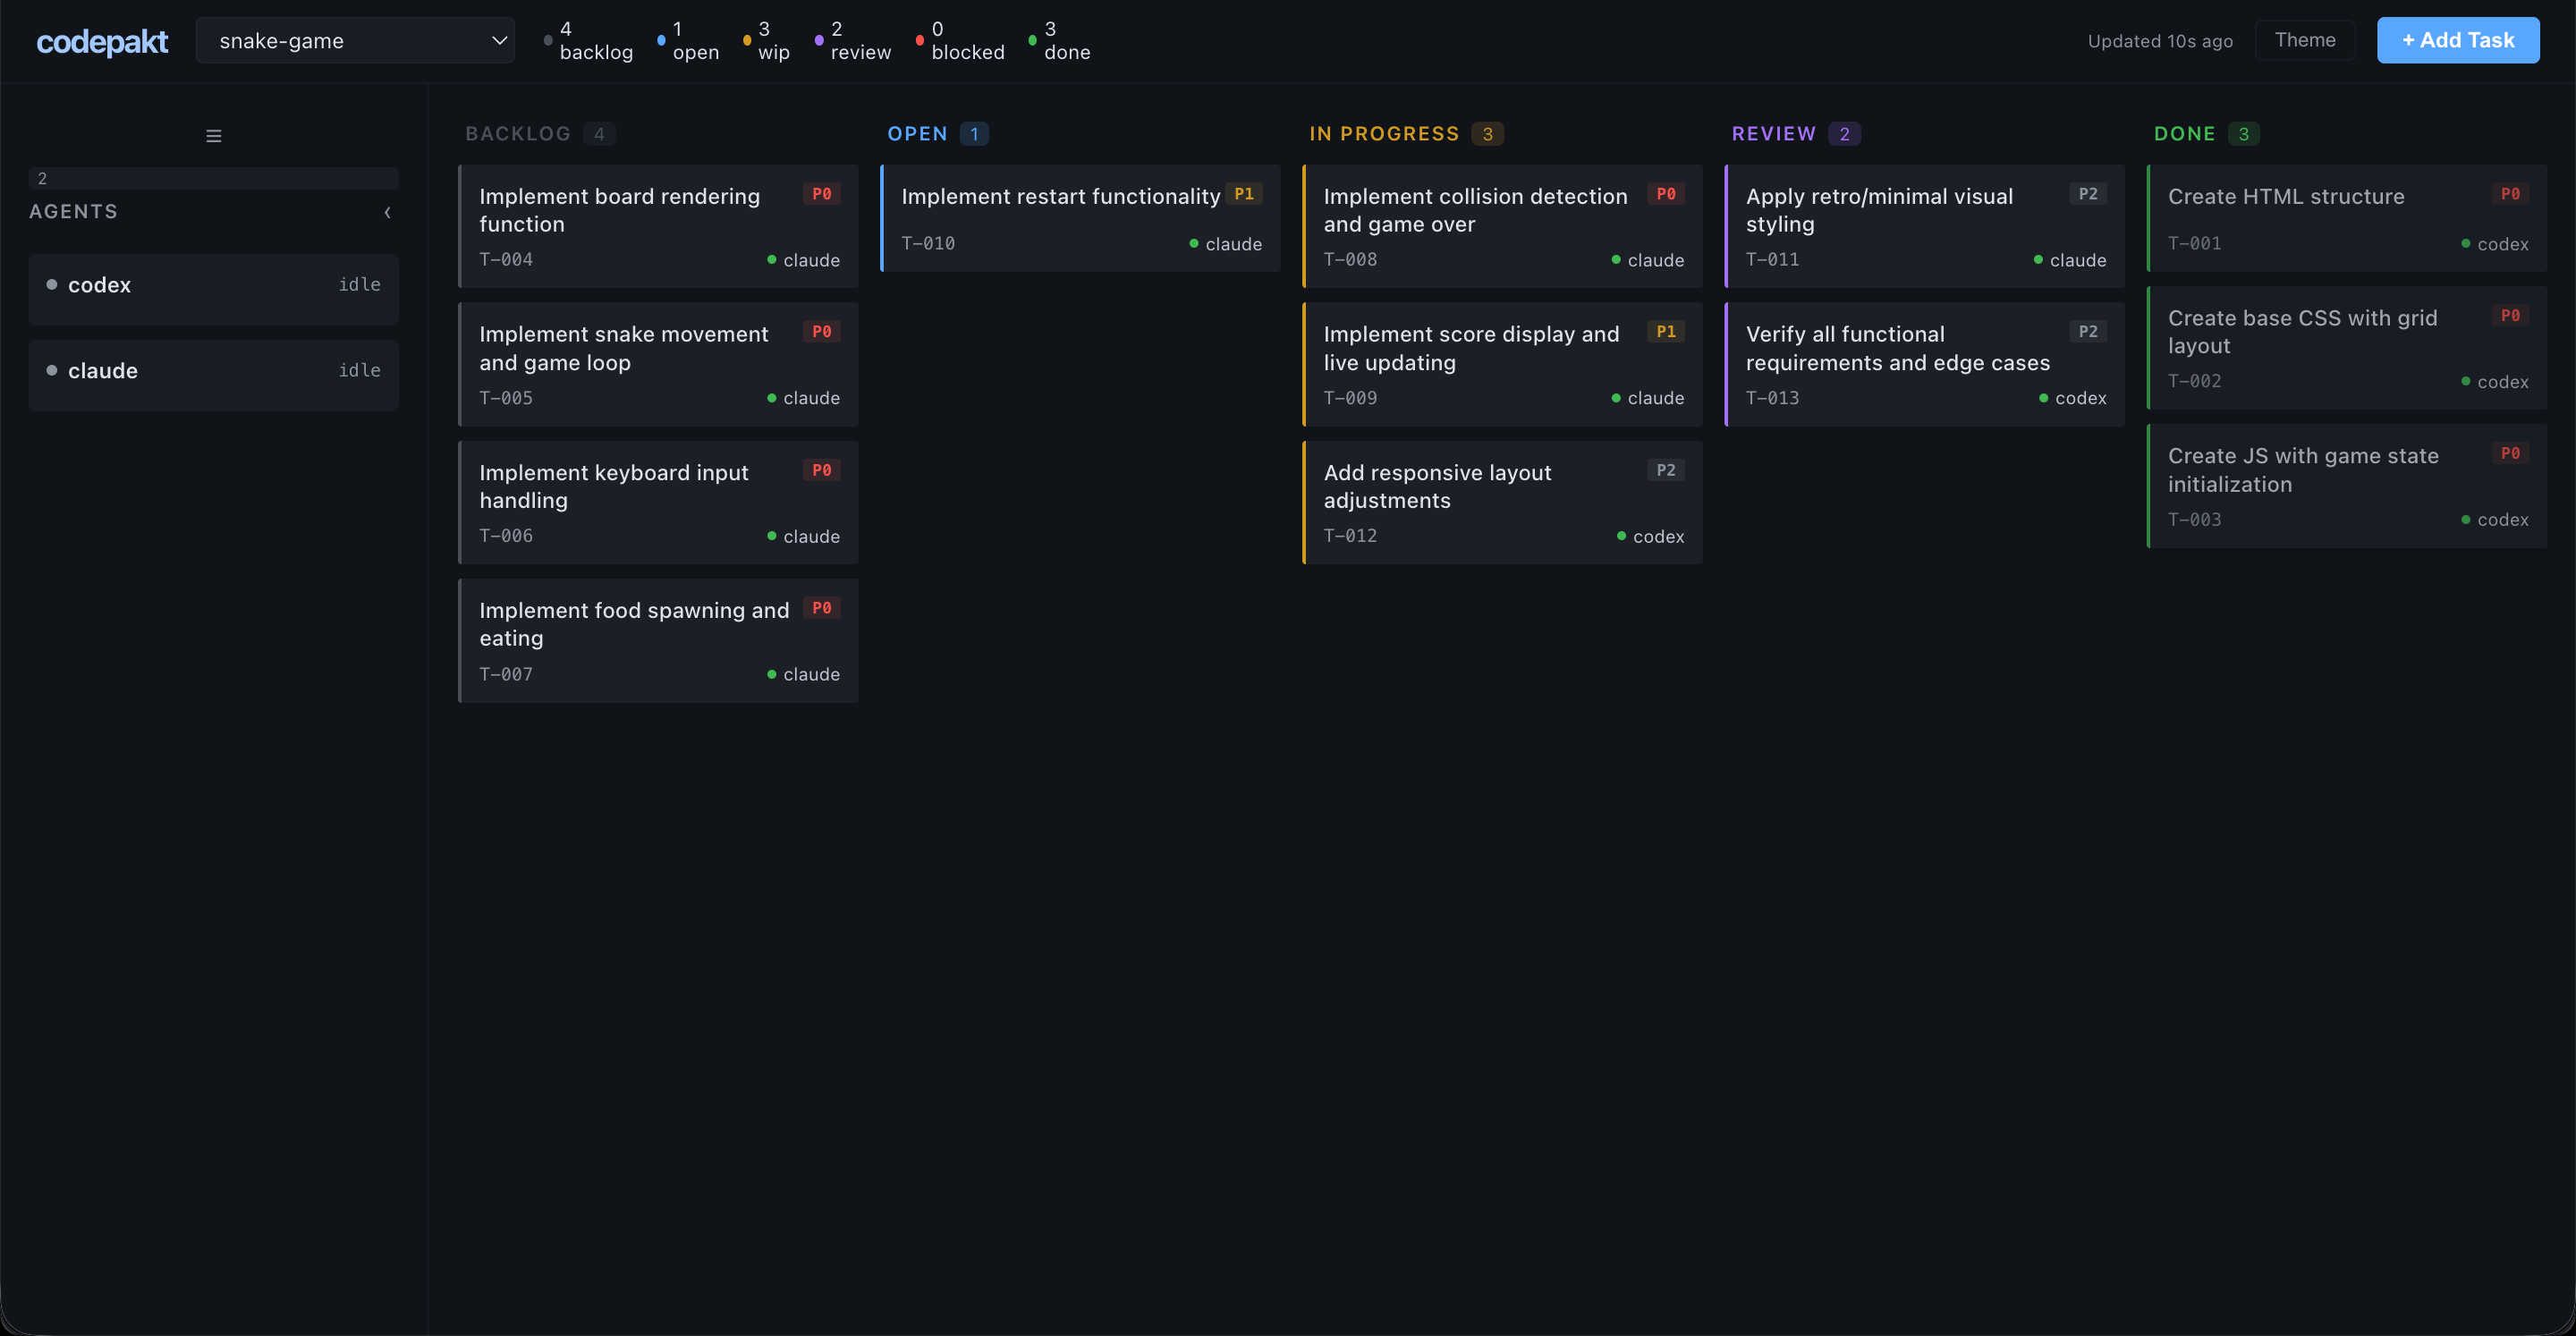Click the codepakt logo

click(x=102, y=41)
